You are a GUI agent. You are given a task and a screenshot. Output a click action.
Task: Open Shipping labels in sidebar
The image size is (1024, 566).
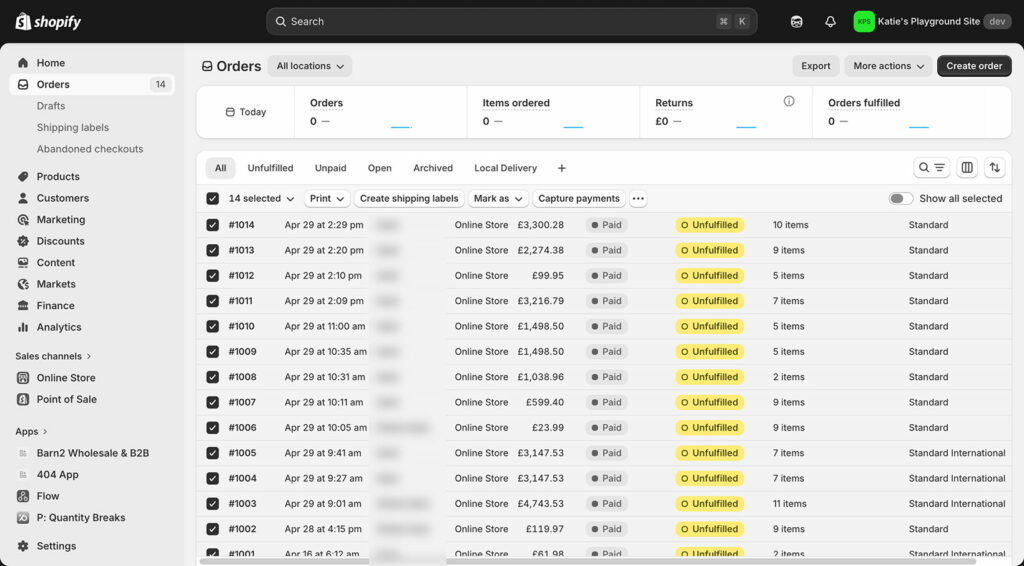point(72,127)
